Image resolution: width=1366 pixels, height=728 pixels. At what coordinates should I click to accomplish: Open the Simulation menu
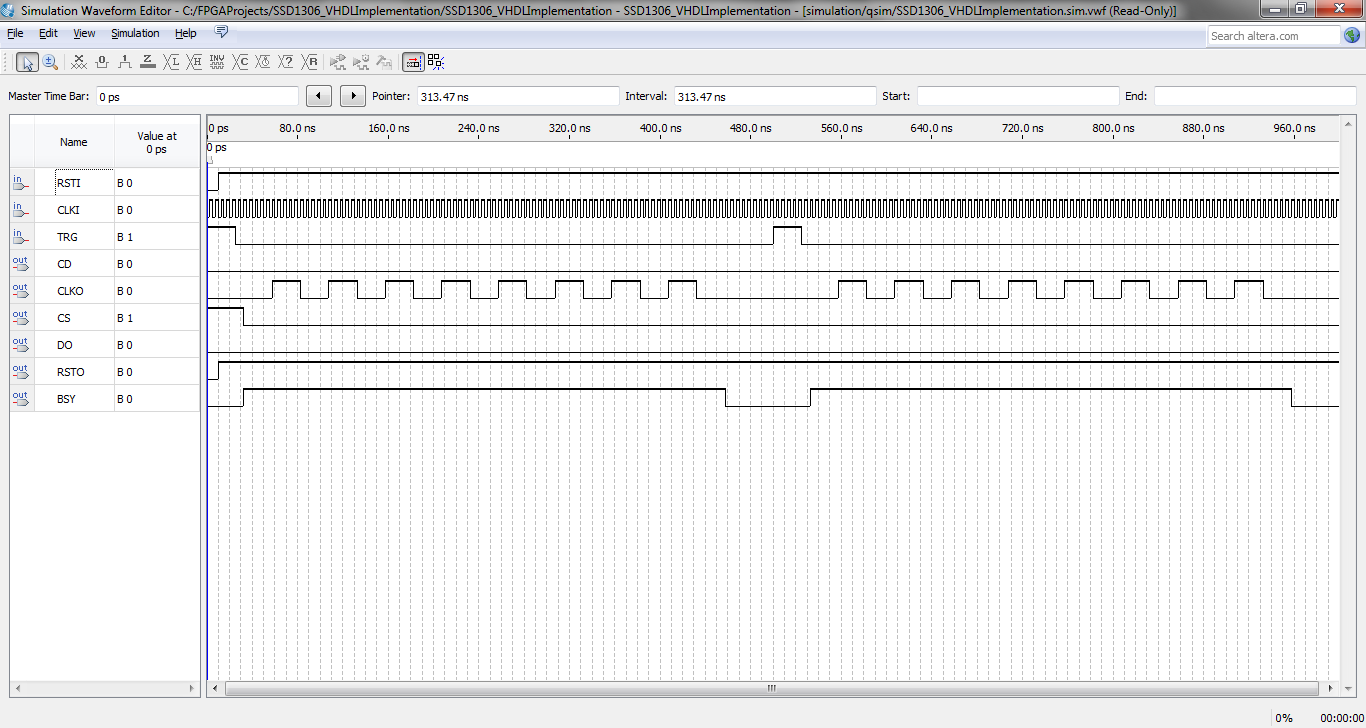click(135, 33)
